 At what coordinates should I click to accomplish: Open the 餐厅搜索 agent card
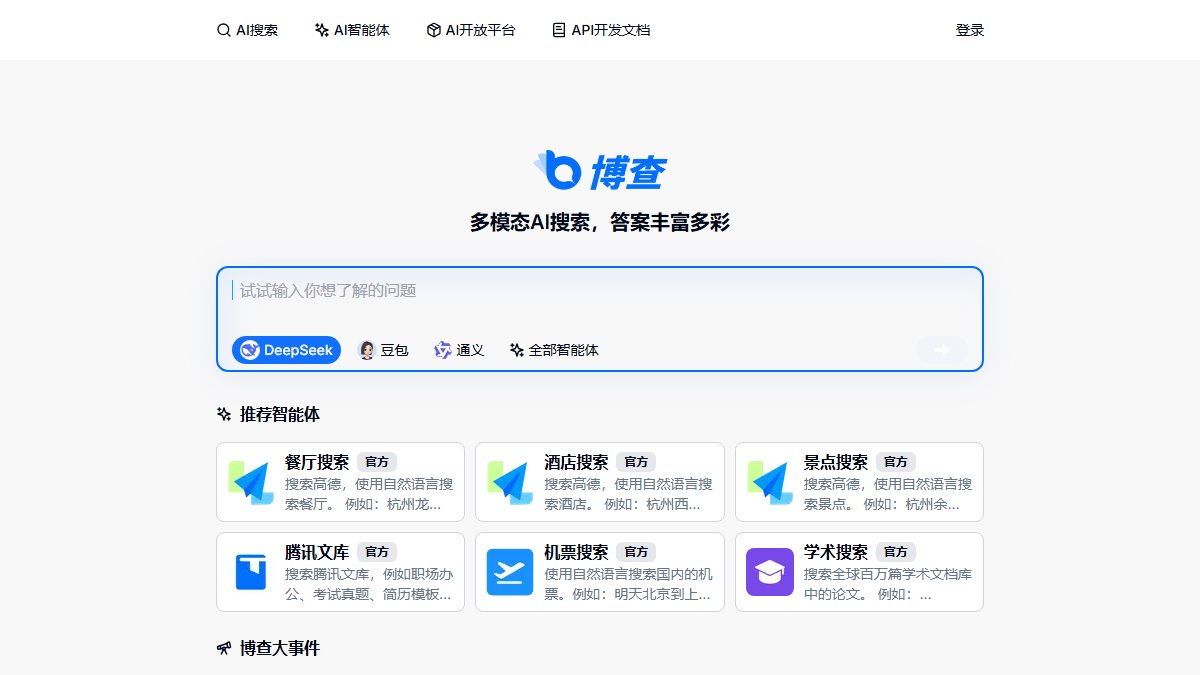point(341,482)
